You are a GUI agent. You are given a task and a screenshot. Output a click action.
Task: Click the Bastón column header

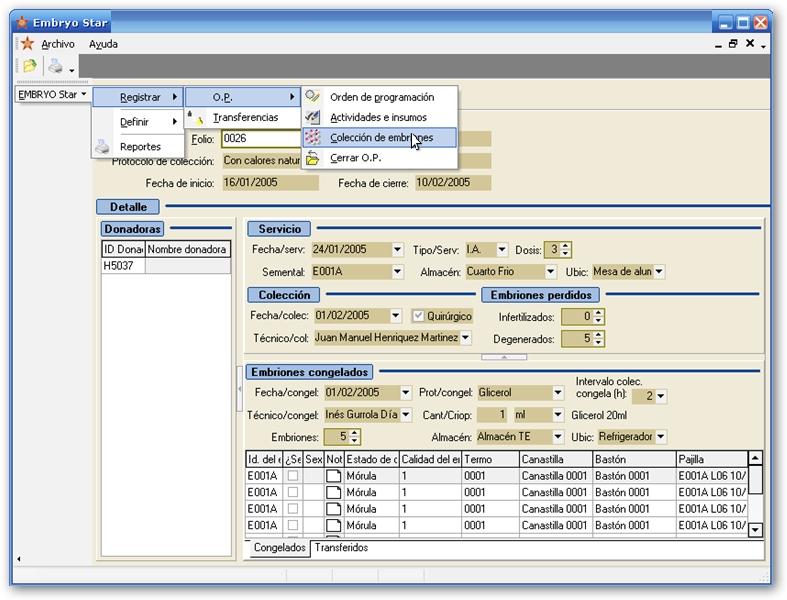(x=634, y=459)
